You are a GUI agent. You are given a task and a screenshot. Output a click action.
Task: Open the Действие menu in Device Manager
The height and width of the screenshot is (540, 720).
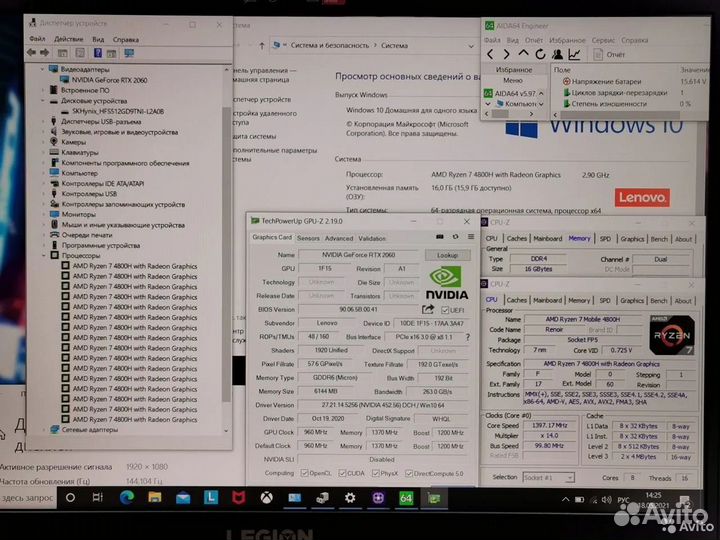click(x=68, y=39)
